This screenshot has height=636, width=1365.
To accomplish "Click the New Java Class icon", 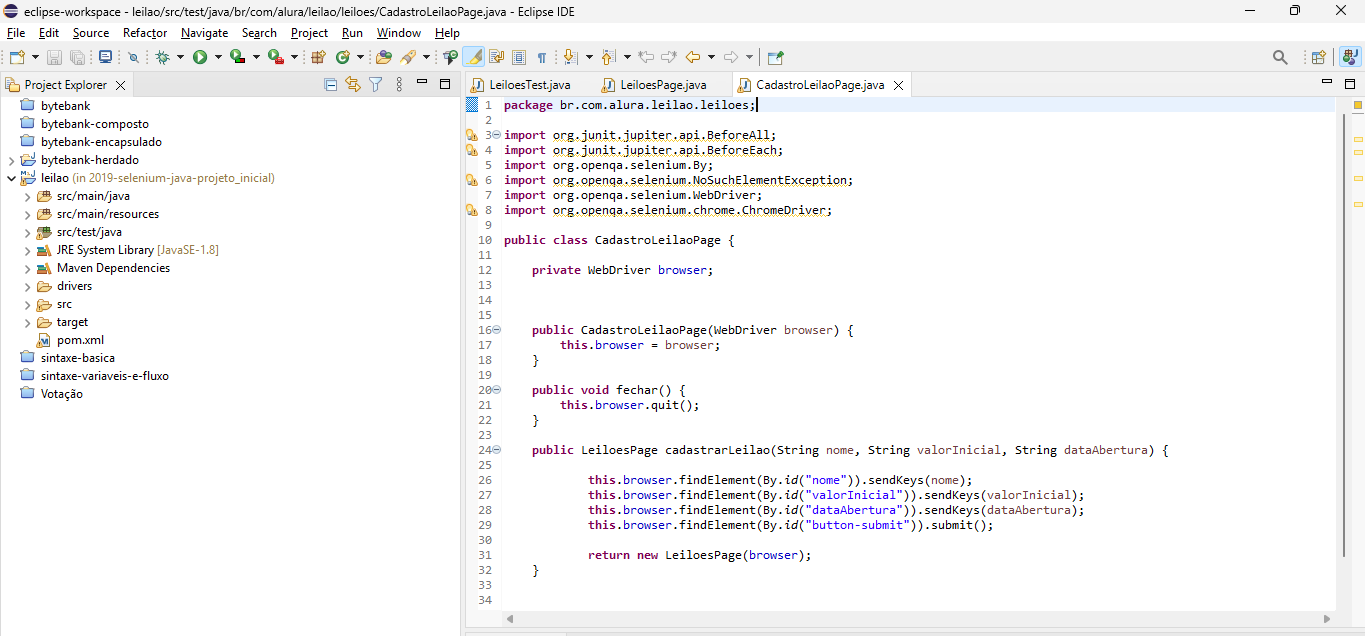I will (343, 57).
